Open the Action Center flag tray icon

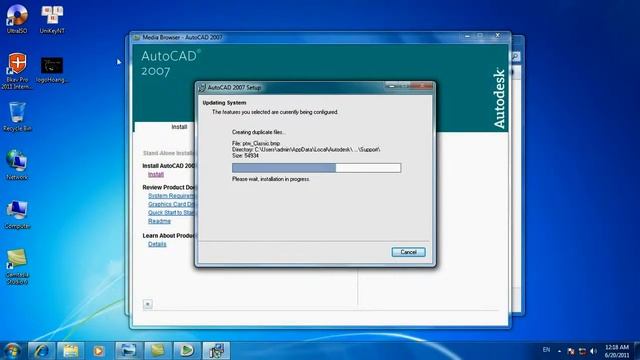click(571, 351)
